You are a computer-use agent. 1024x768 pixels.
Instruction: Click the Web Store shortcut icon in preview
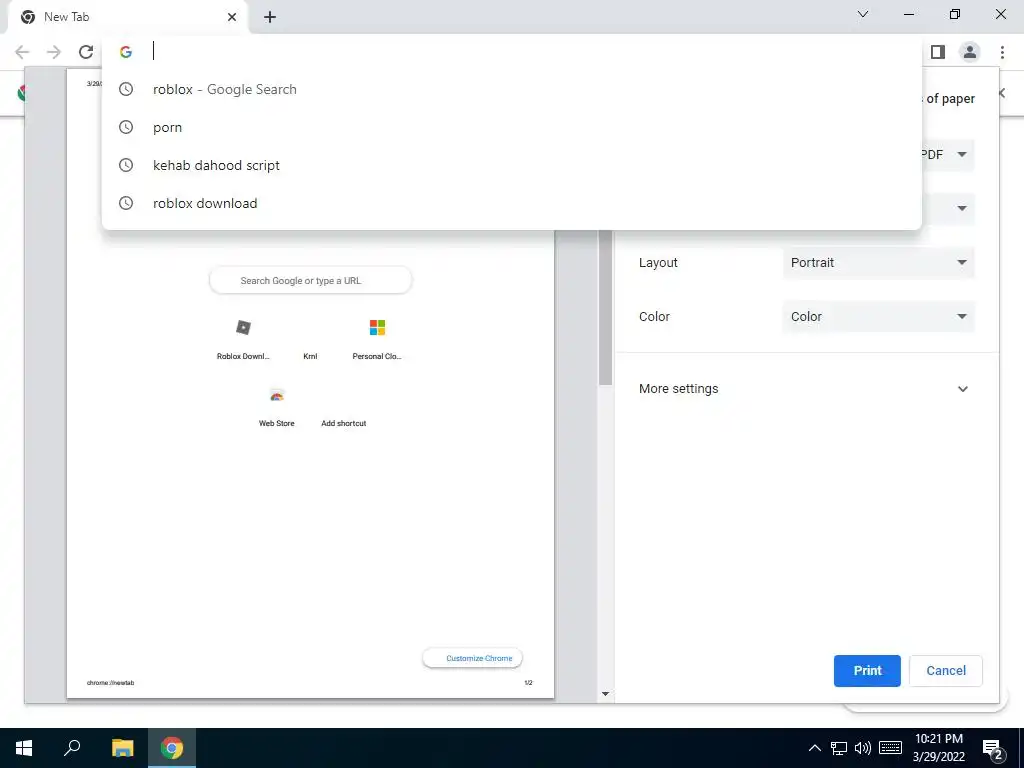point(277,396)
